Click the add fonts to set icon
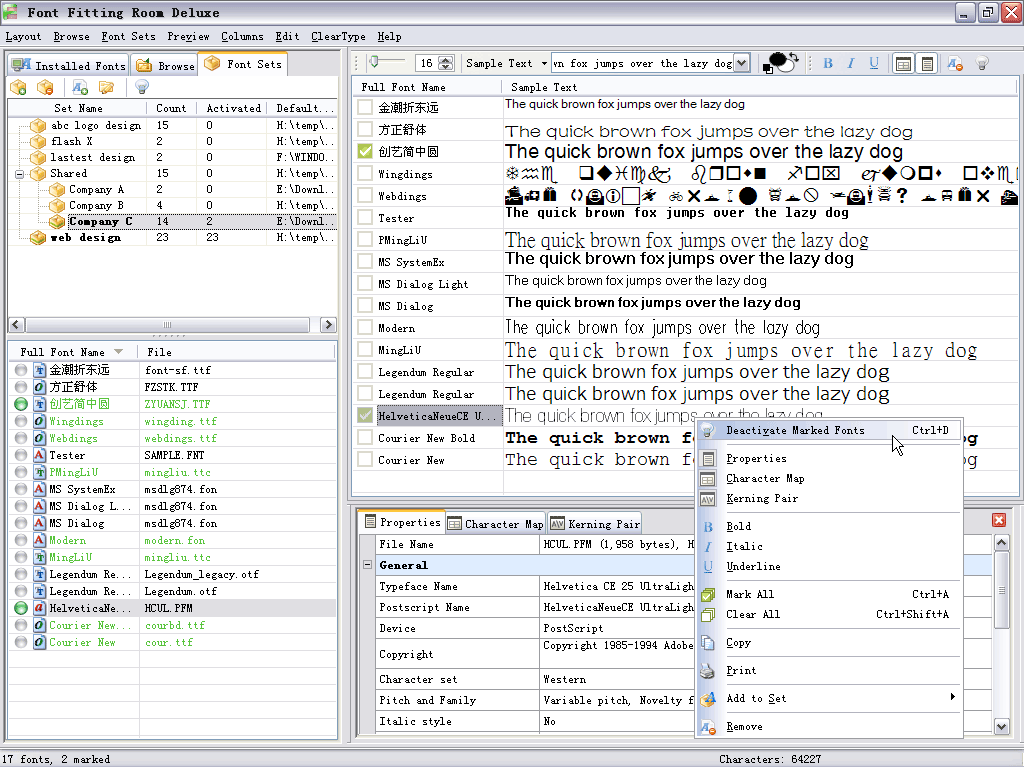Image resolution: width=1024 pixels, height=768 pixels. coord(80,88)
